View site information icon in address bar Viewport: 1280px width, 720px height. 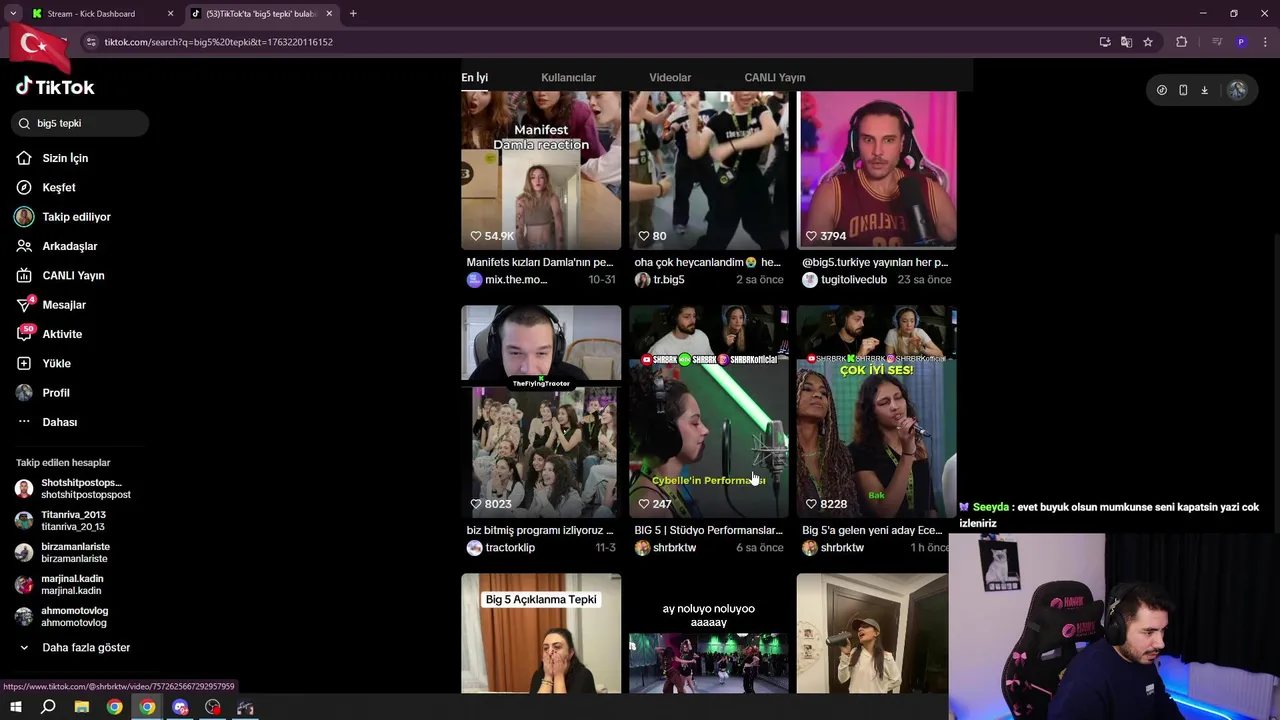coord(91,42)
